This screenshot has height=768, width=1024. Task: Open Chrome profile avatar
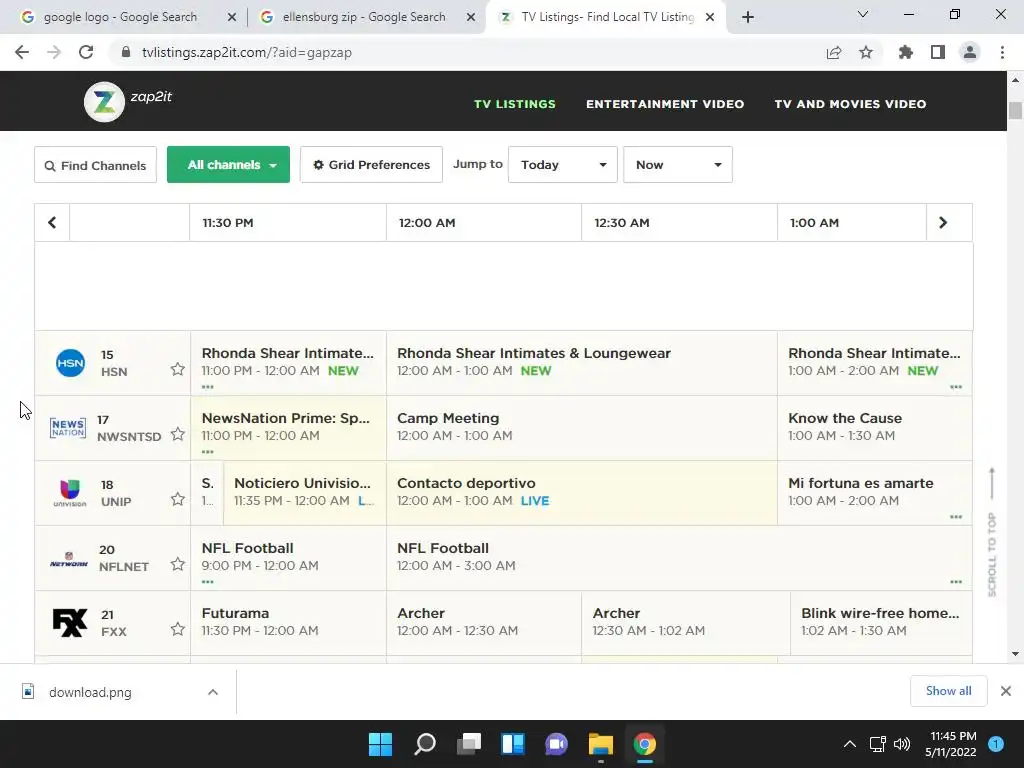click(x=970, y=52)
